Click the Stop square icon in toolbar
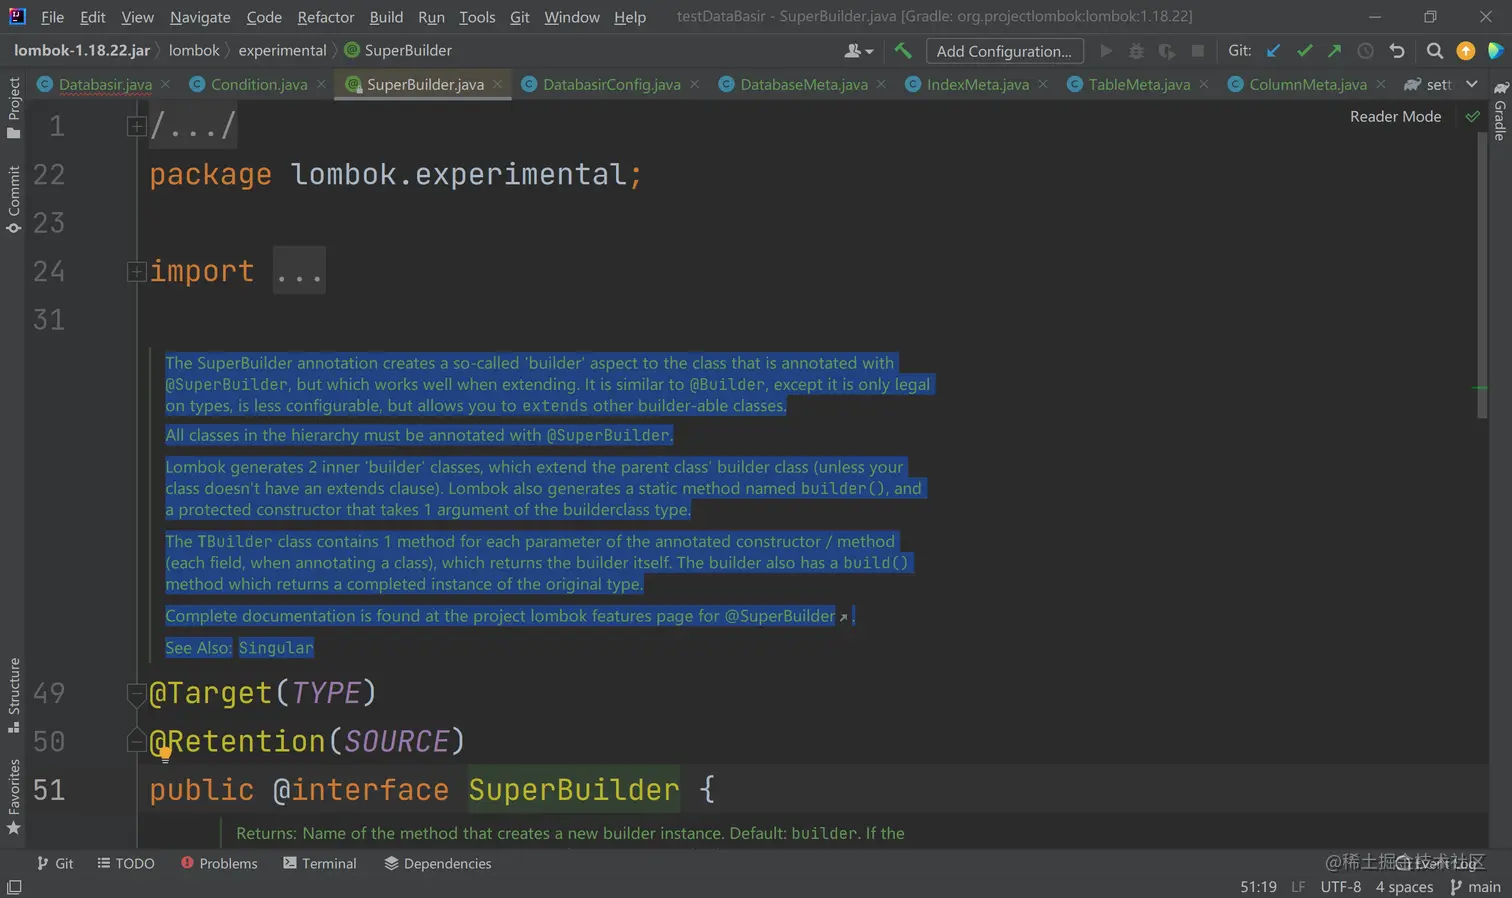 pos(1197,51)
